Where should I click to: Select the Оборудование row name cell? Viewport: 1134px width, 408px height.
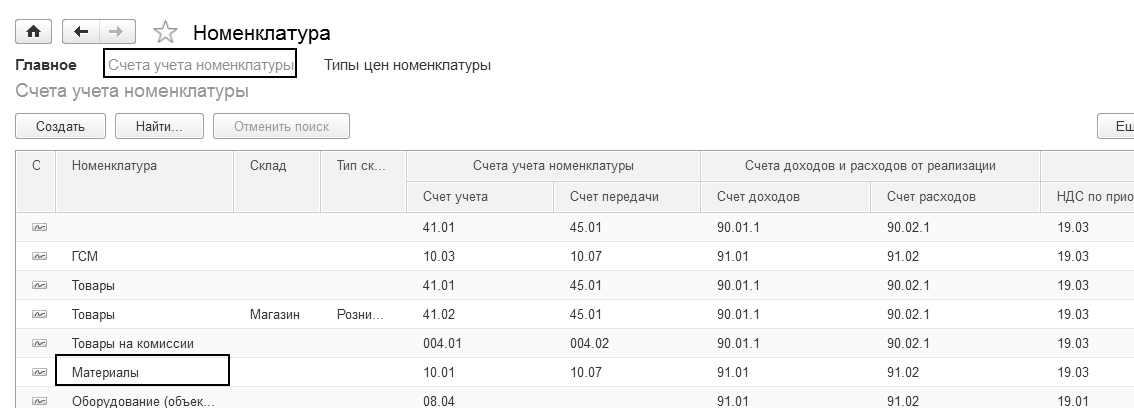point(143,401)
